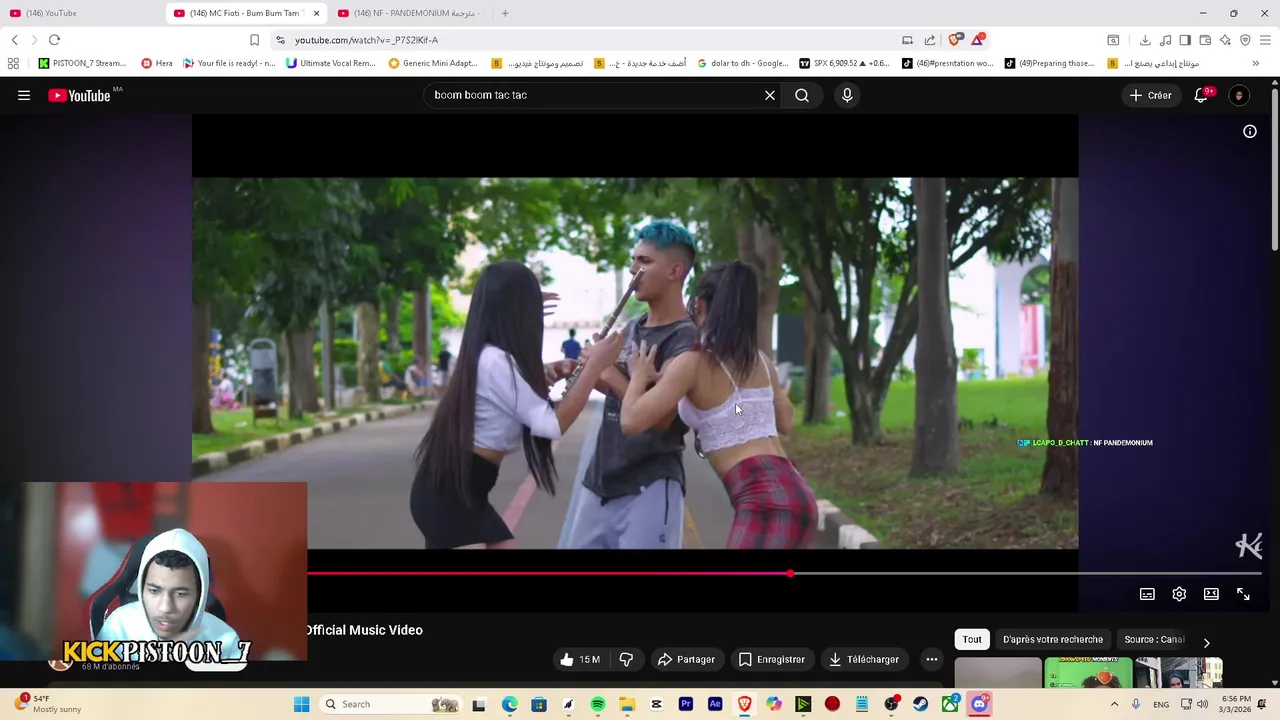Open Spotify from the taskbar
Screen dimensions: 1280x720
[x=598, y=704]
